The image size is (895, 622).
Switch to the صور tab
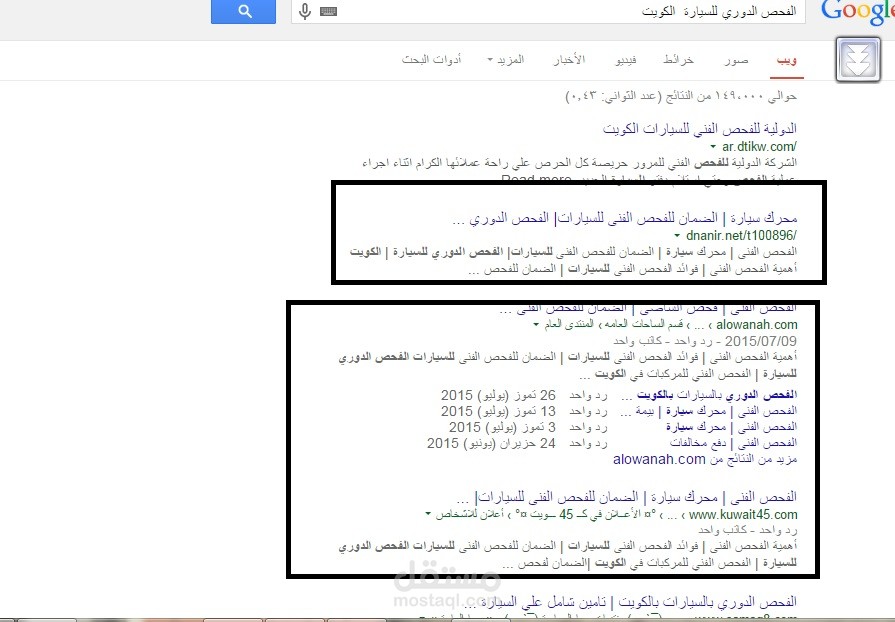coord(736,60)
